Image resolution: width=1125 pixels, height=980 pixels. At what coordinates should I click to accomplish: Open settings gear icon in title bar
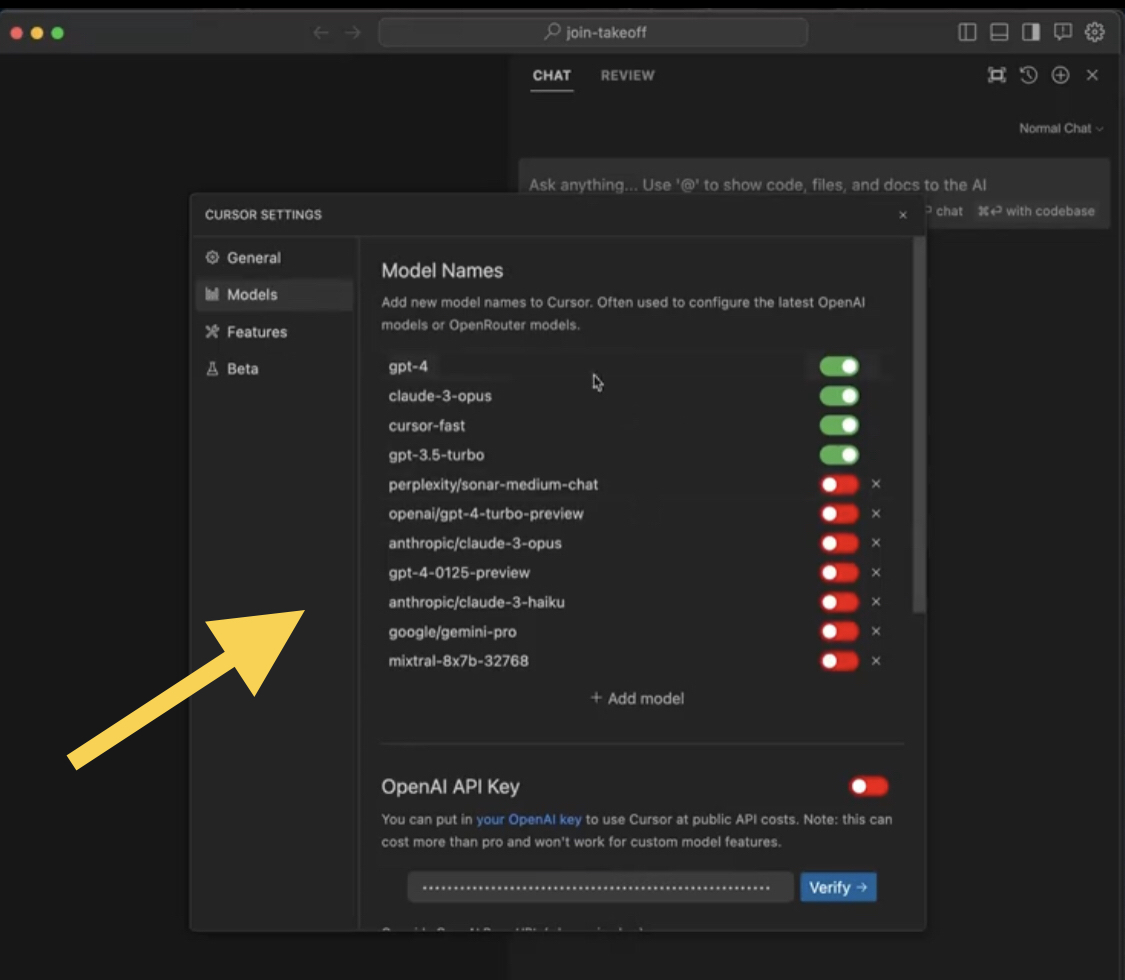[1095, 32]
